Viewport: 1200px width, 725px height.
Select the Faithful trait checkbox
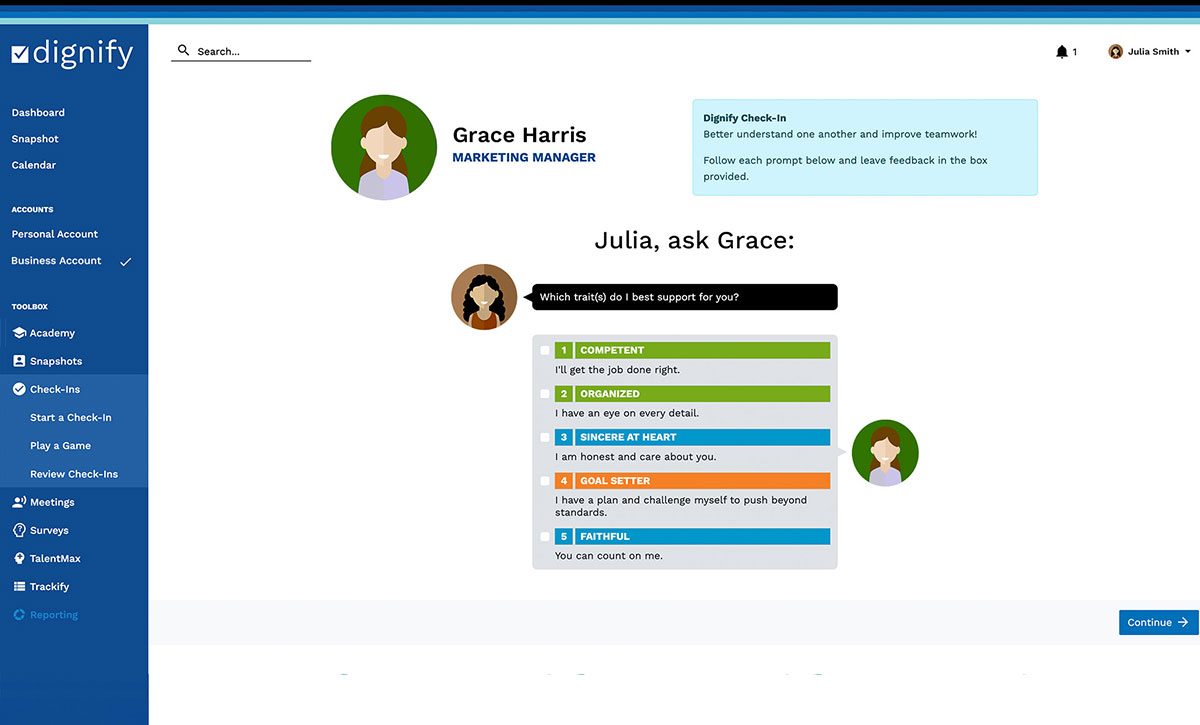tap(545, 537)
